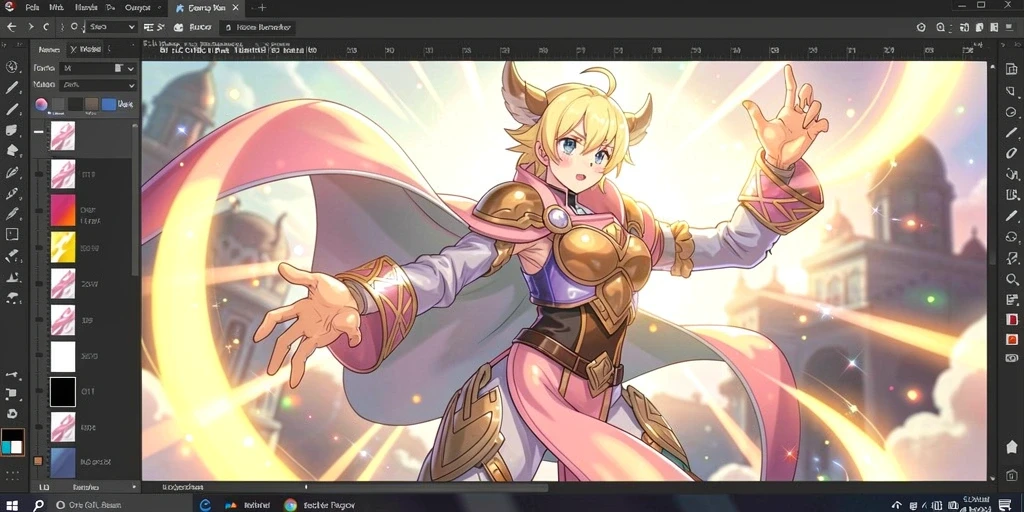This screenshot has height=512, width=1024.
Task: Open the second dropdown below it in the layers panel
Action: [98, 85]
